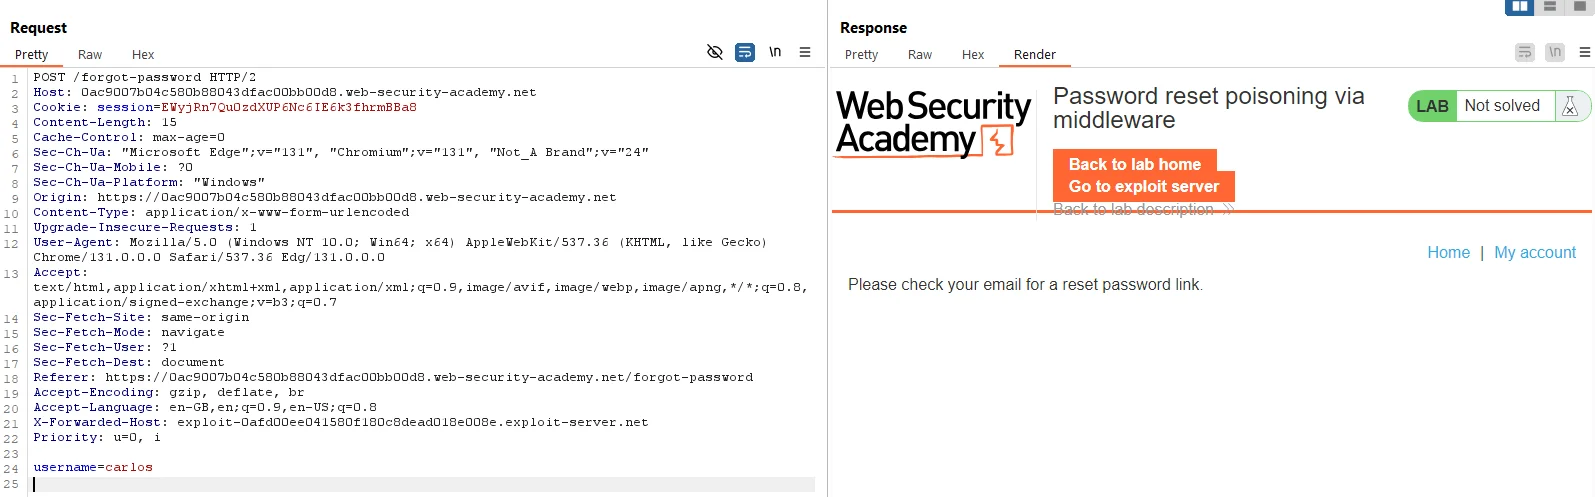Image resolution: width=1595 pixels, height=497 pixels.
Task: Toggle the hide non-printable eye icon
Action: tap(715, 52)
